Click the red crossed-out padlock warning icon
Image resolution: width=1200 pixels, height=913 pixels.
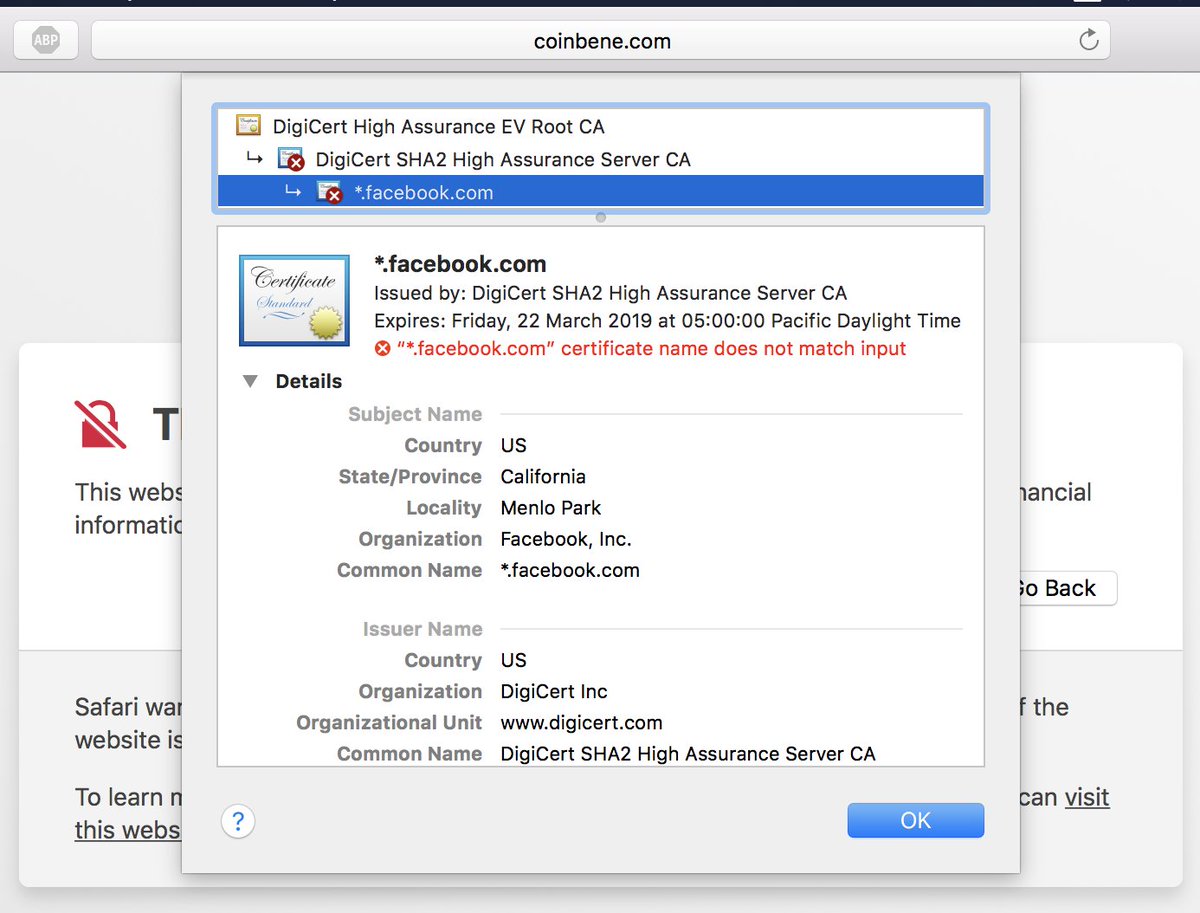[100, 423]
